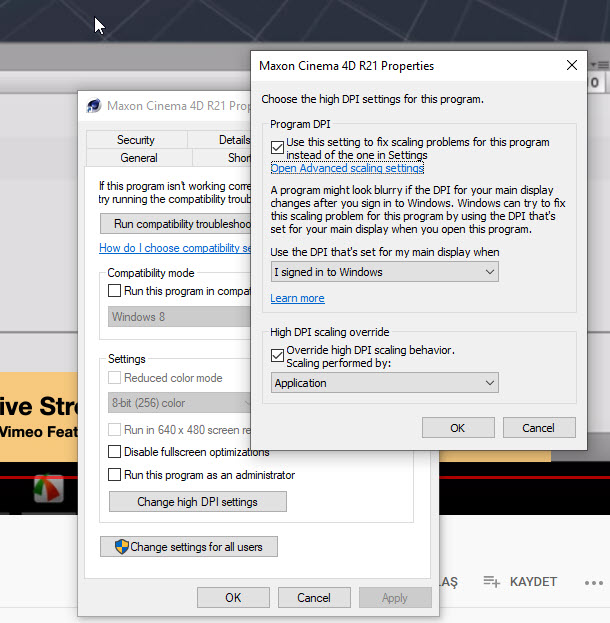Uncheck 'Use this setting to fix scaling problems'

coord(277,147)
